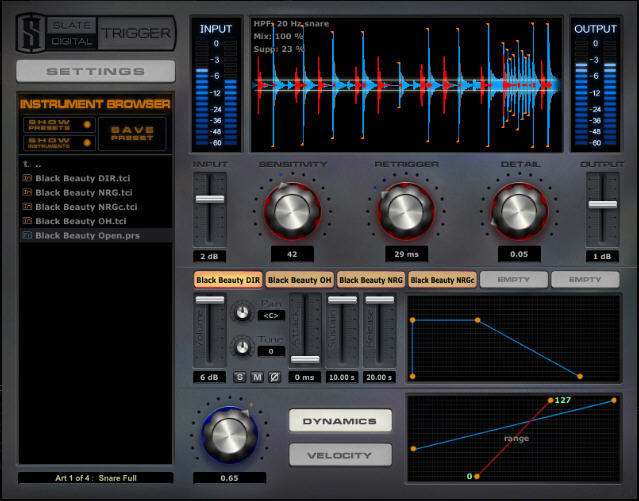Screen dimensions: 639x501
Task: Select the first EMPTY sample slot
Action: click(514, 280)
